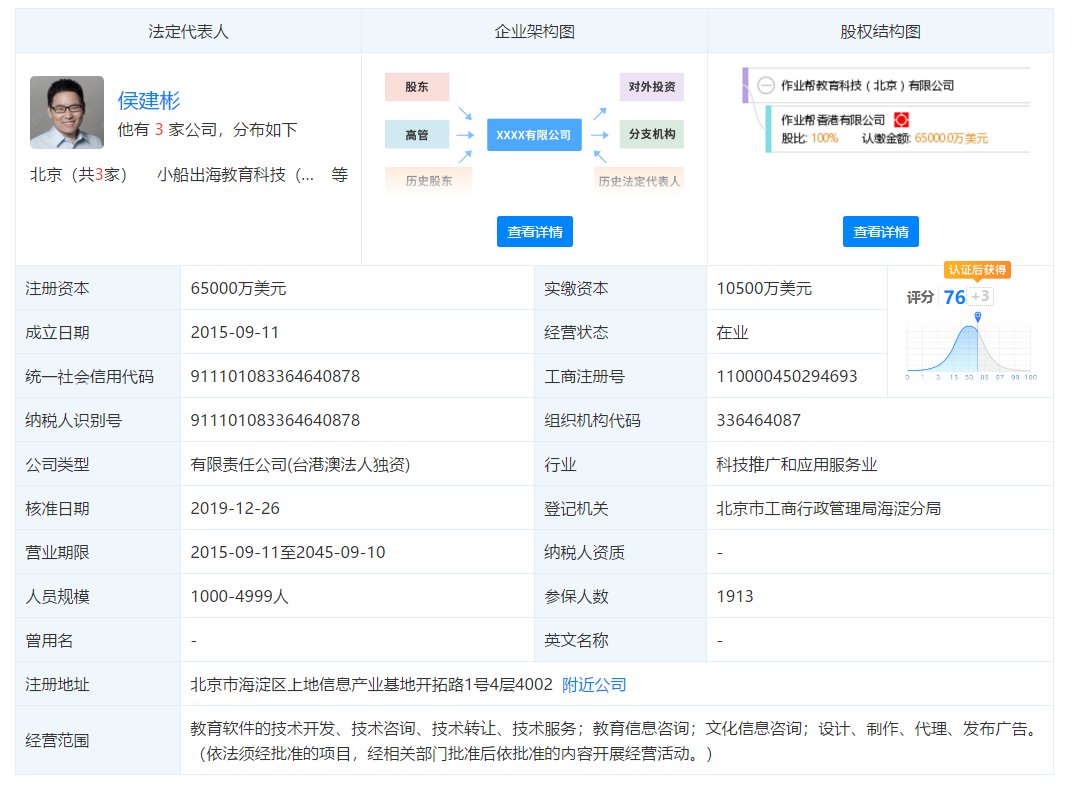The height and width of the screenshot is (788, 1073).
Task: Click the score value 76
Action: click(x=954, y=297)
